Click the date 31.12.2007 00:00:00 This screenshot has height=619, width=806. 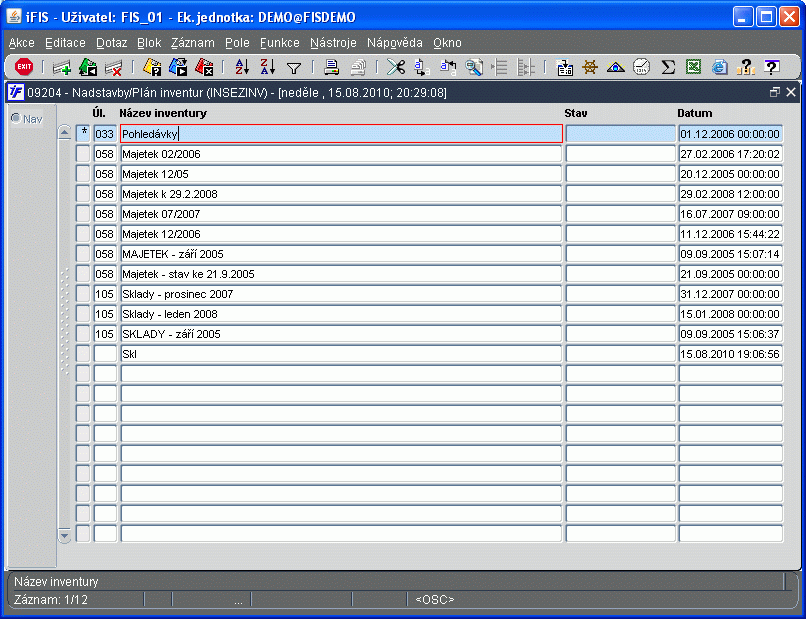point(730,294)
